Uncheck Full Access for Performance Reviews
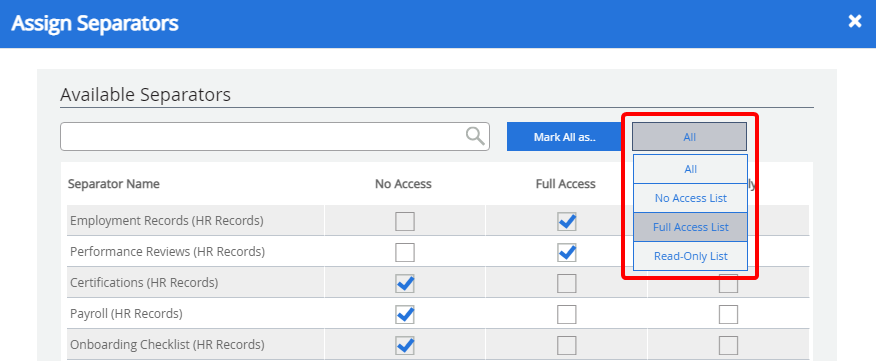876x361 pixels. click(x=566, y=252)
